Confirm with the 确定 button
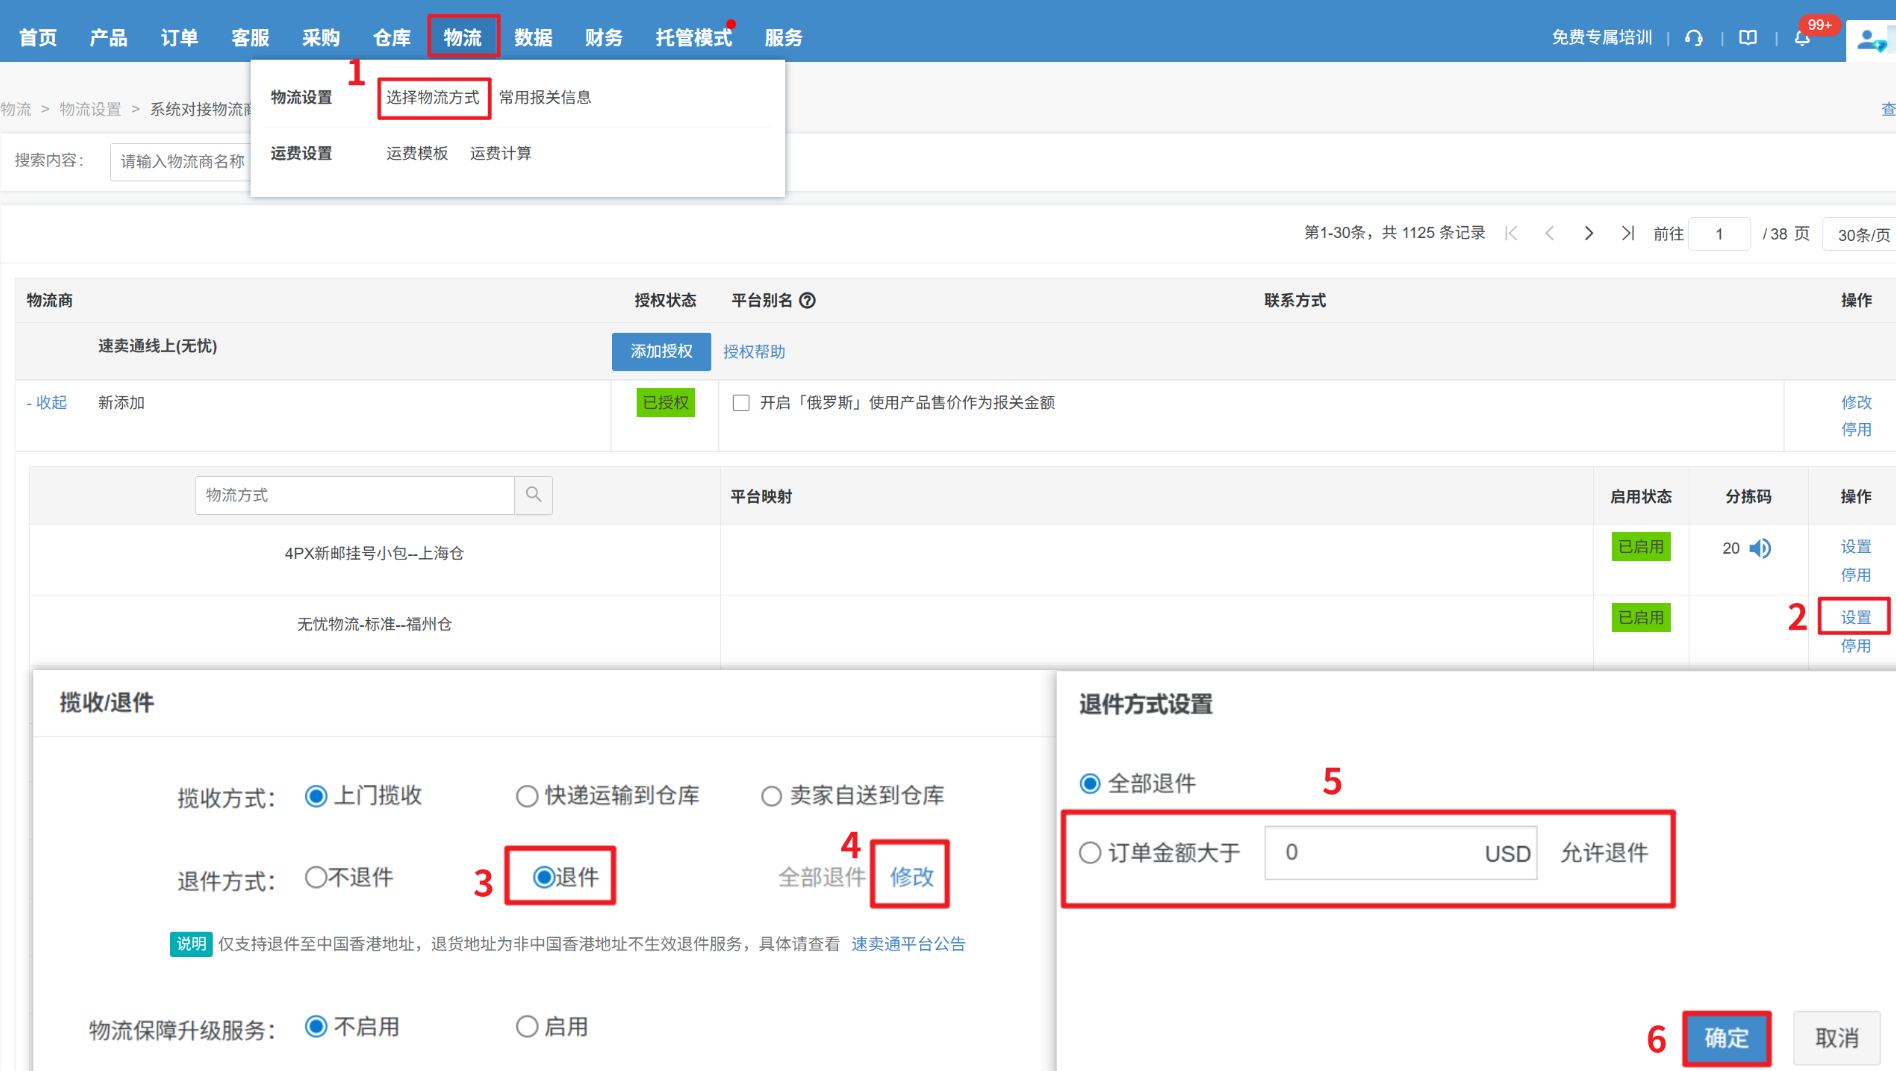The height and width of the screenshot is (1071, 1896). pos(1726,1038)
